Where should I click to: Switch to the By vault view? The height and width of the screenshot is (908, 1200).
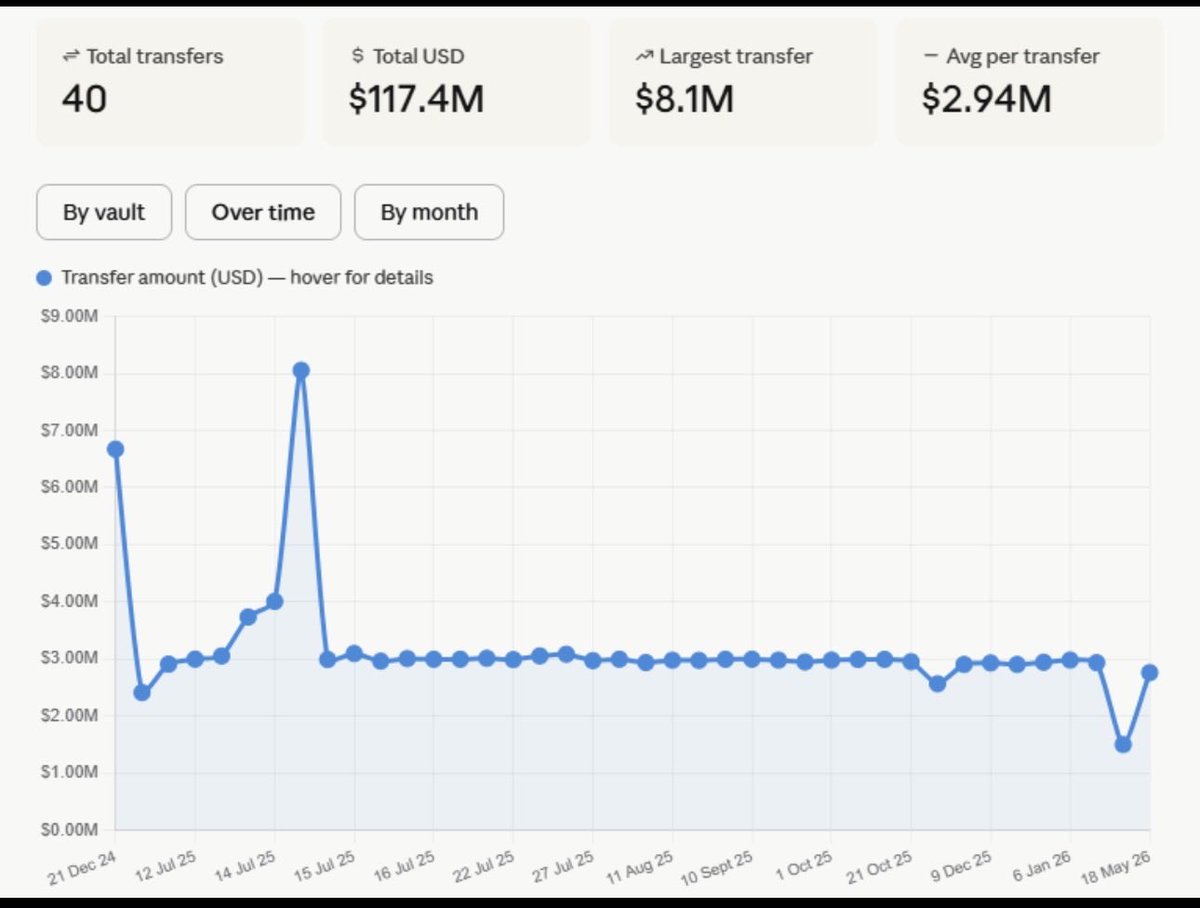point(104,212)
